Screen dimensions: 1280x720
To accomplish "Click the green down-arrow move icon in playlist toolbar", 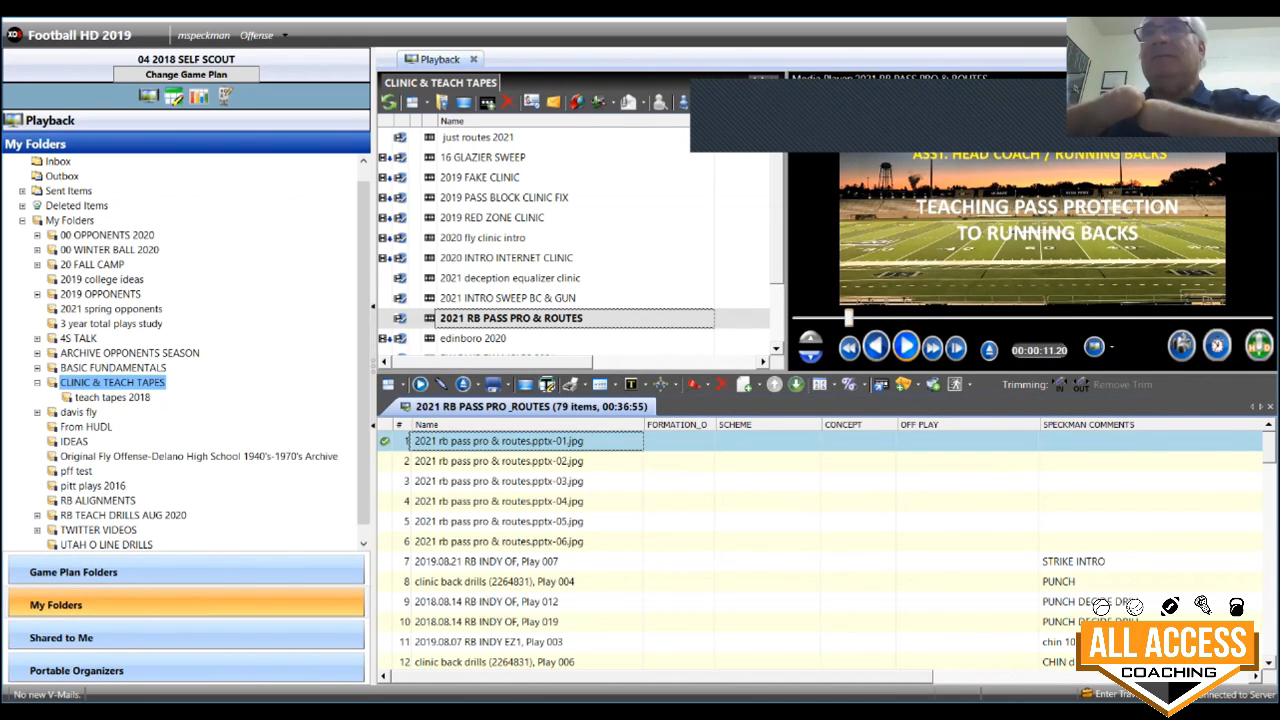I will tap(796, 385).
